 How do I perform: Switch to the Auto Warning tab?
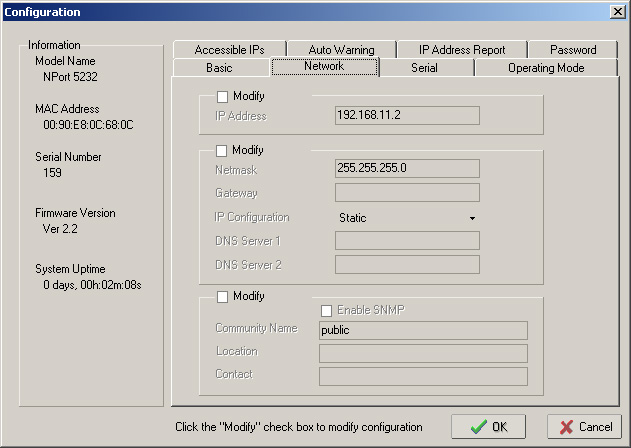click(x=341, y=50)
